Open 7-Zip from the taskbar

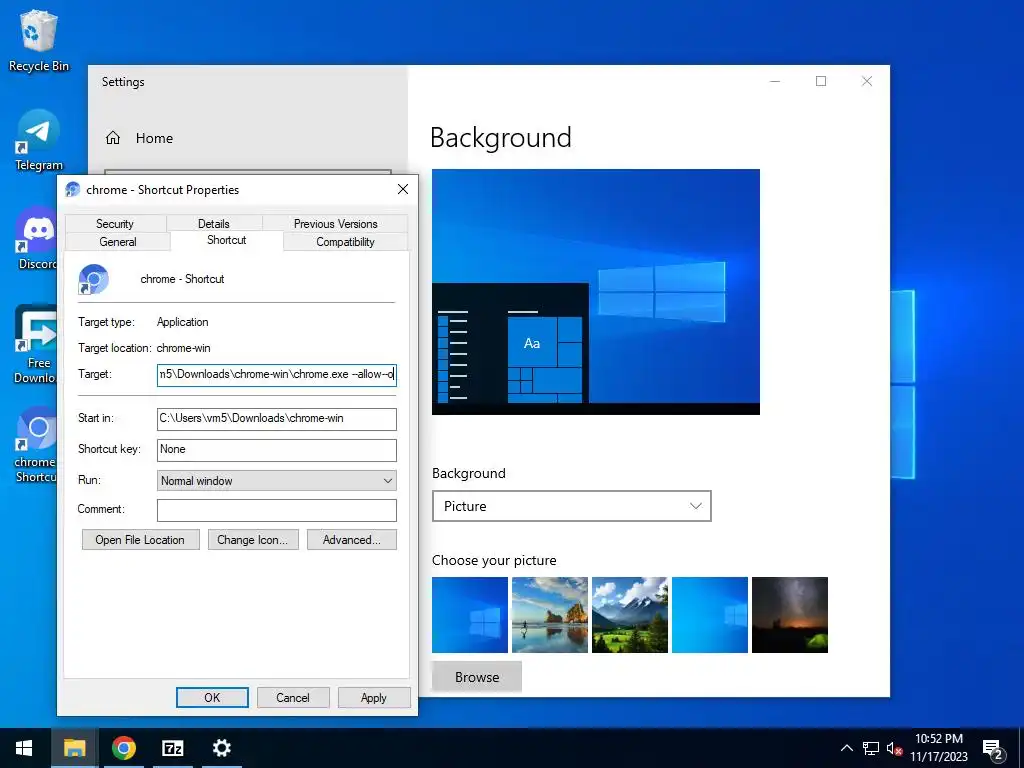pos(172,748)
